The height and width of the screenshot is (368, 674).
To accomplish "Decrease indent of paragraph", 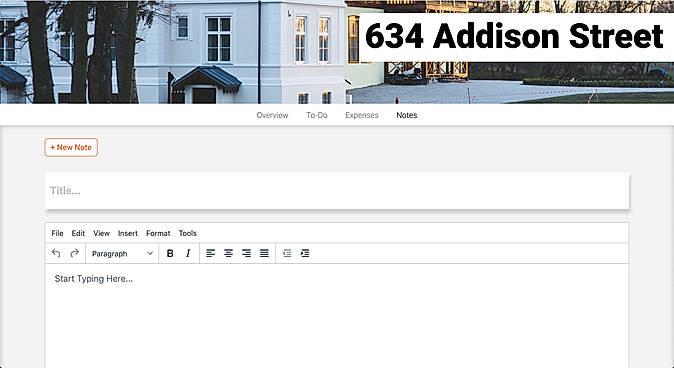I will pos(287,253).
